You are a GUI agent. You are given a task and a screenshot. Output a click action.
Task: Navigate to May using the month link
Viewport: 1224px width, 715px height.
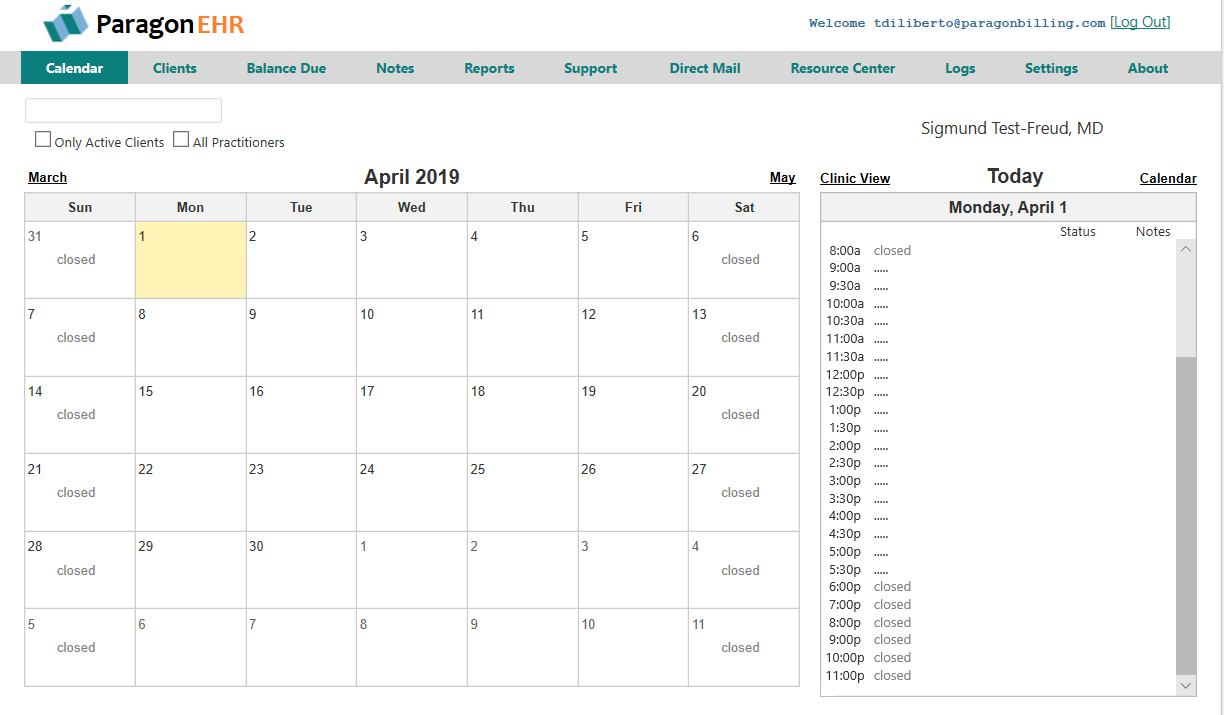tap(782, 177)
